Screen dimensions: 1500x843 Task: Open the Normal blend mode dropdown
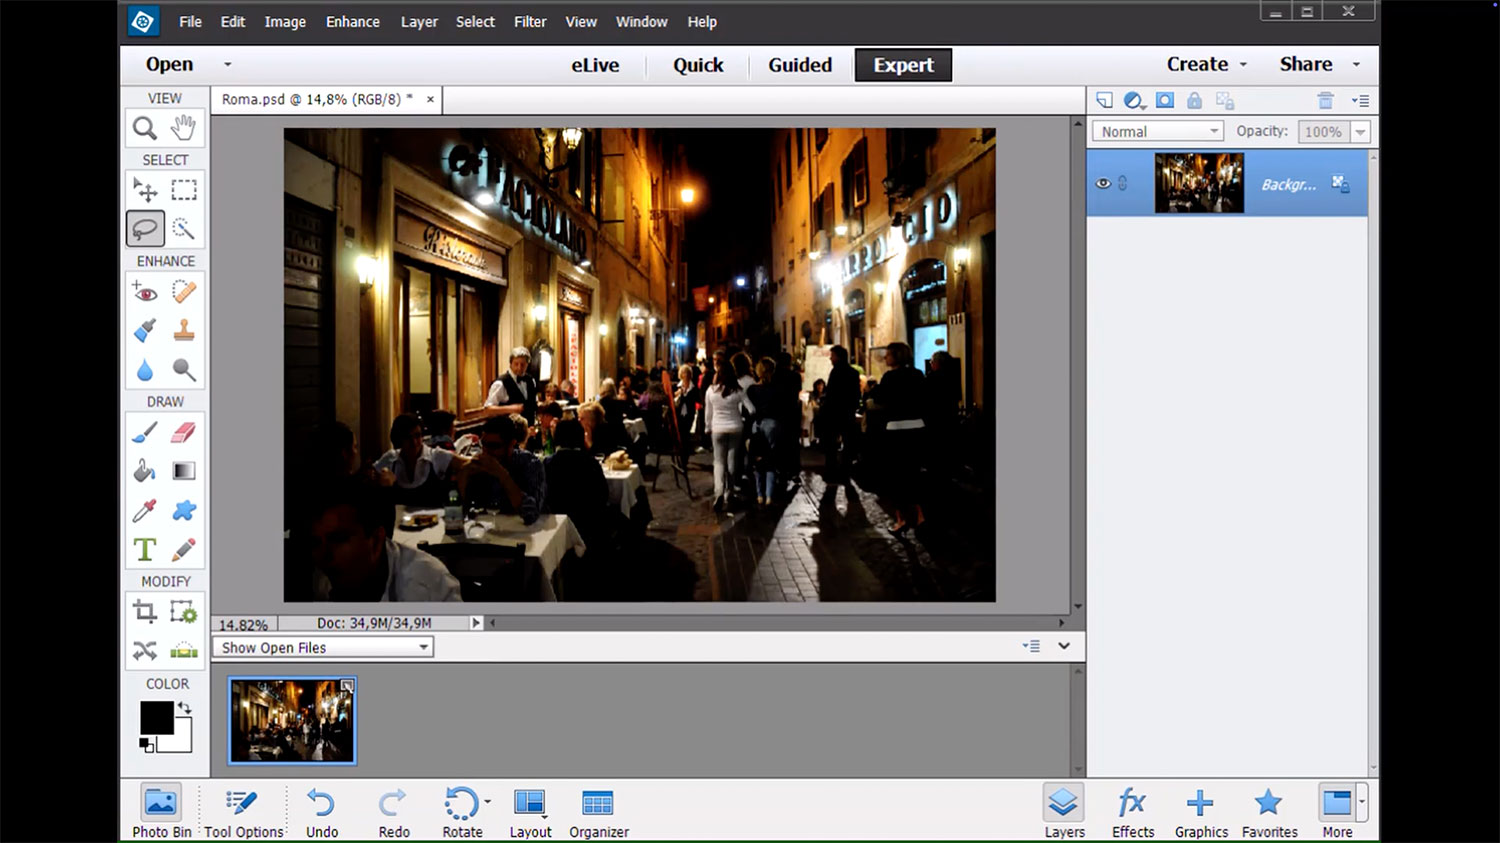coord(1157,132)
